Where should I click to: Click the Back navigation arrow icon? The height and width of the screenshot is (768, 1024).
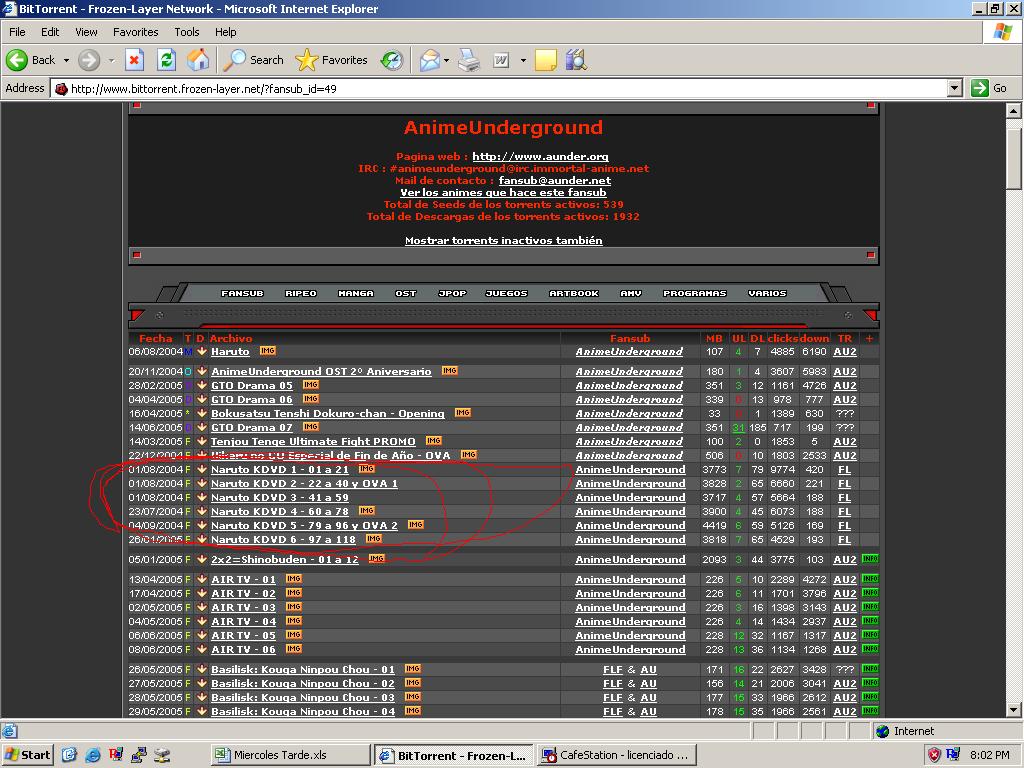pos(17,60)
